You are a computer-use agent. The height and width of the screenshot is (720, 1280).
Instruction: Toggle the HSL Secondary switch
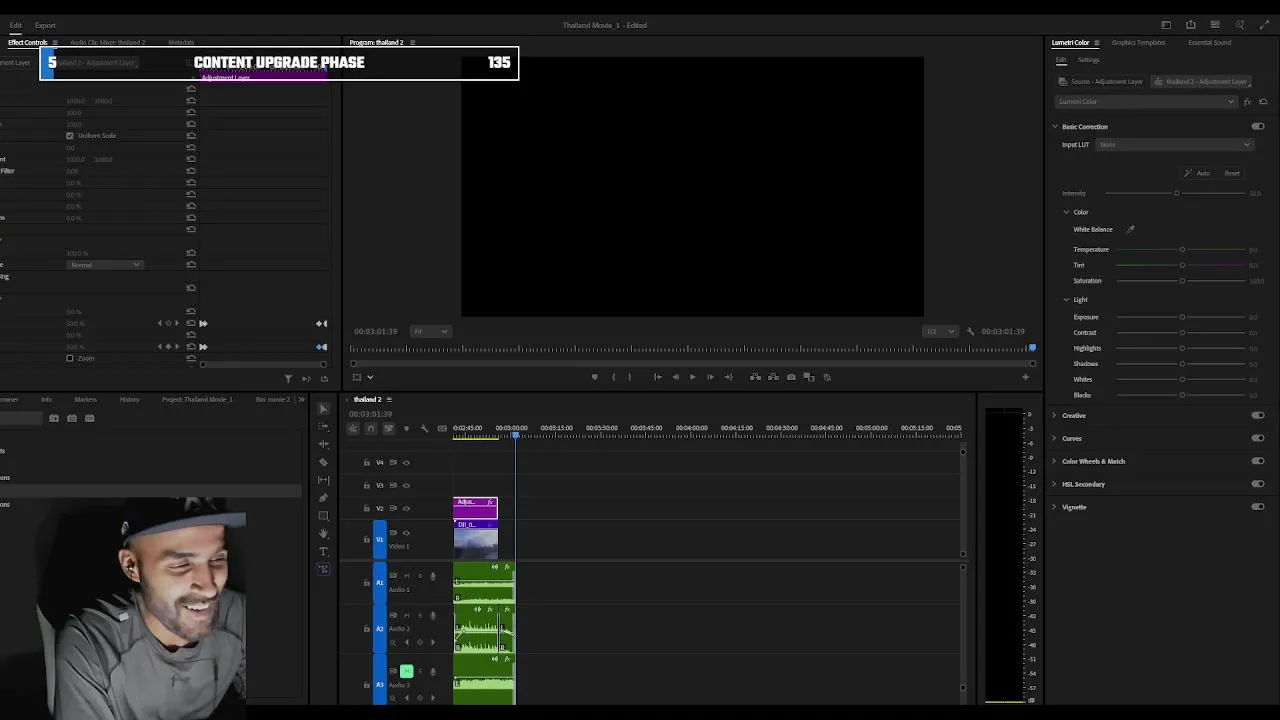(1258, 484)
